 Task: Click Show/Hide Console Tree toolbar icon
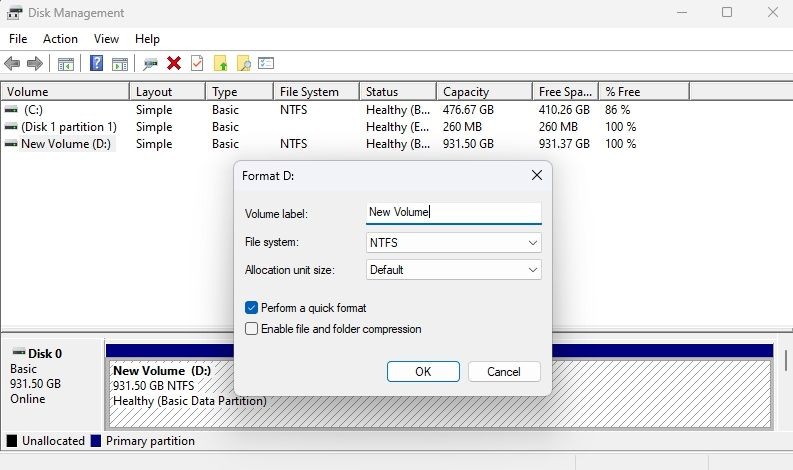[x=66, y=64]
